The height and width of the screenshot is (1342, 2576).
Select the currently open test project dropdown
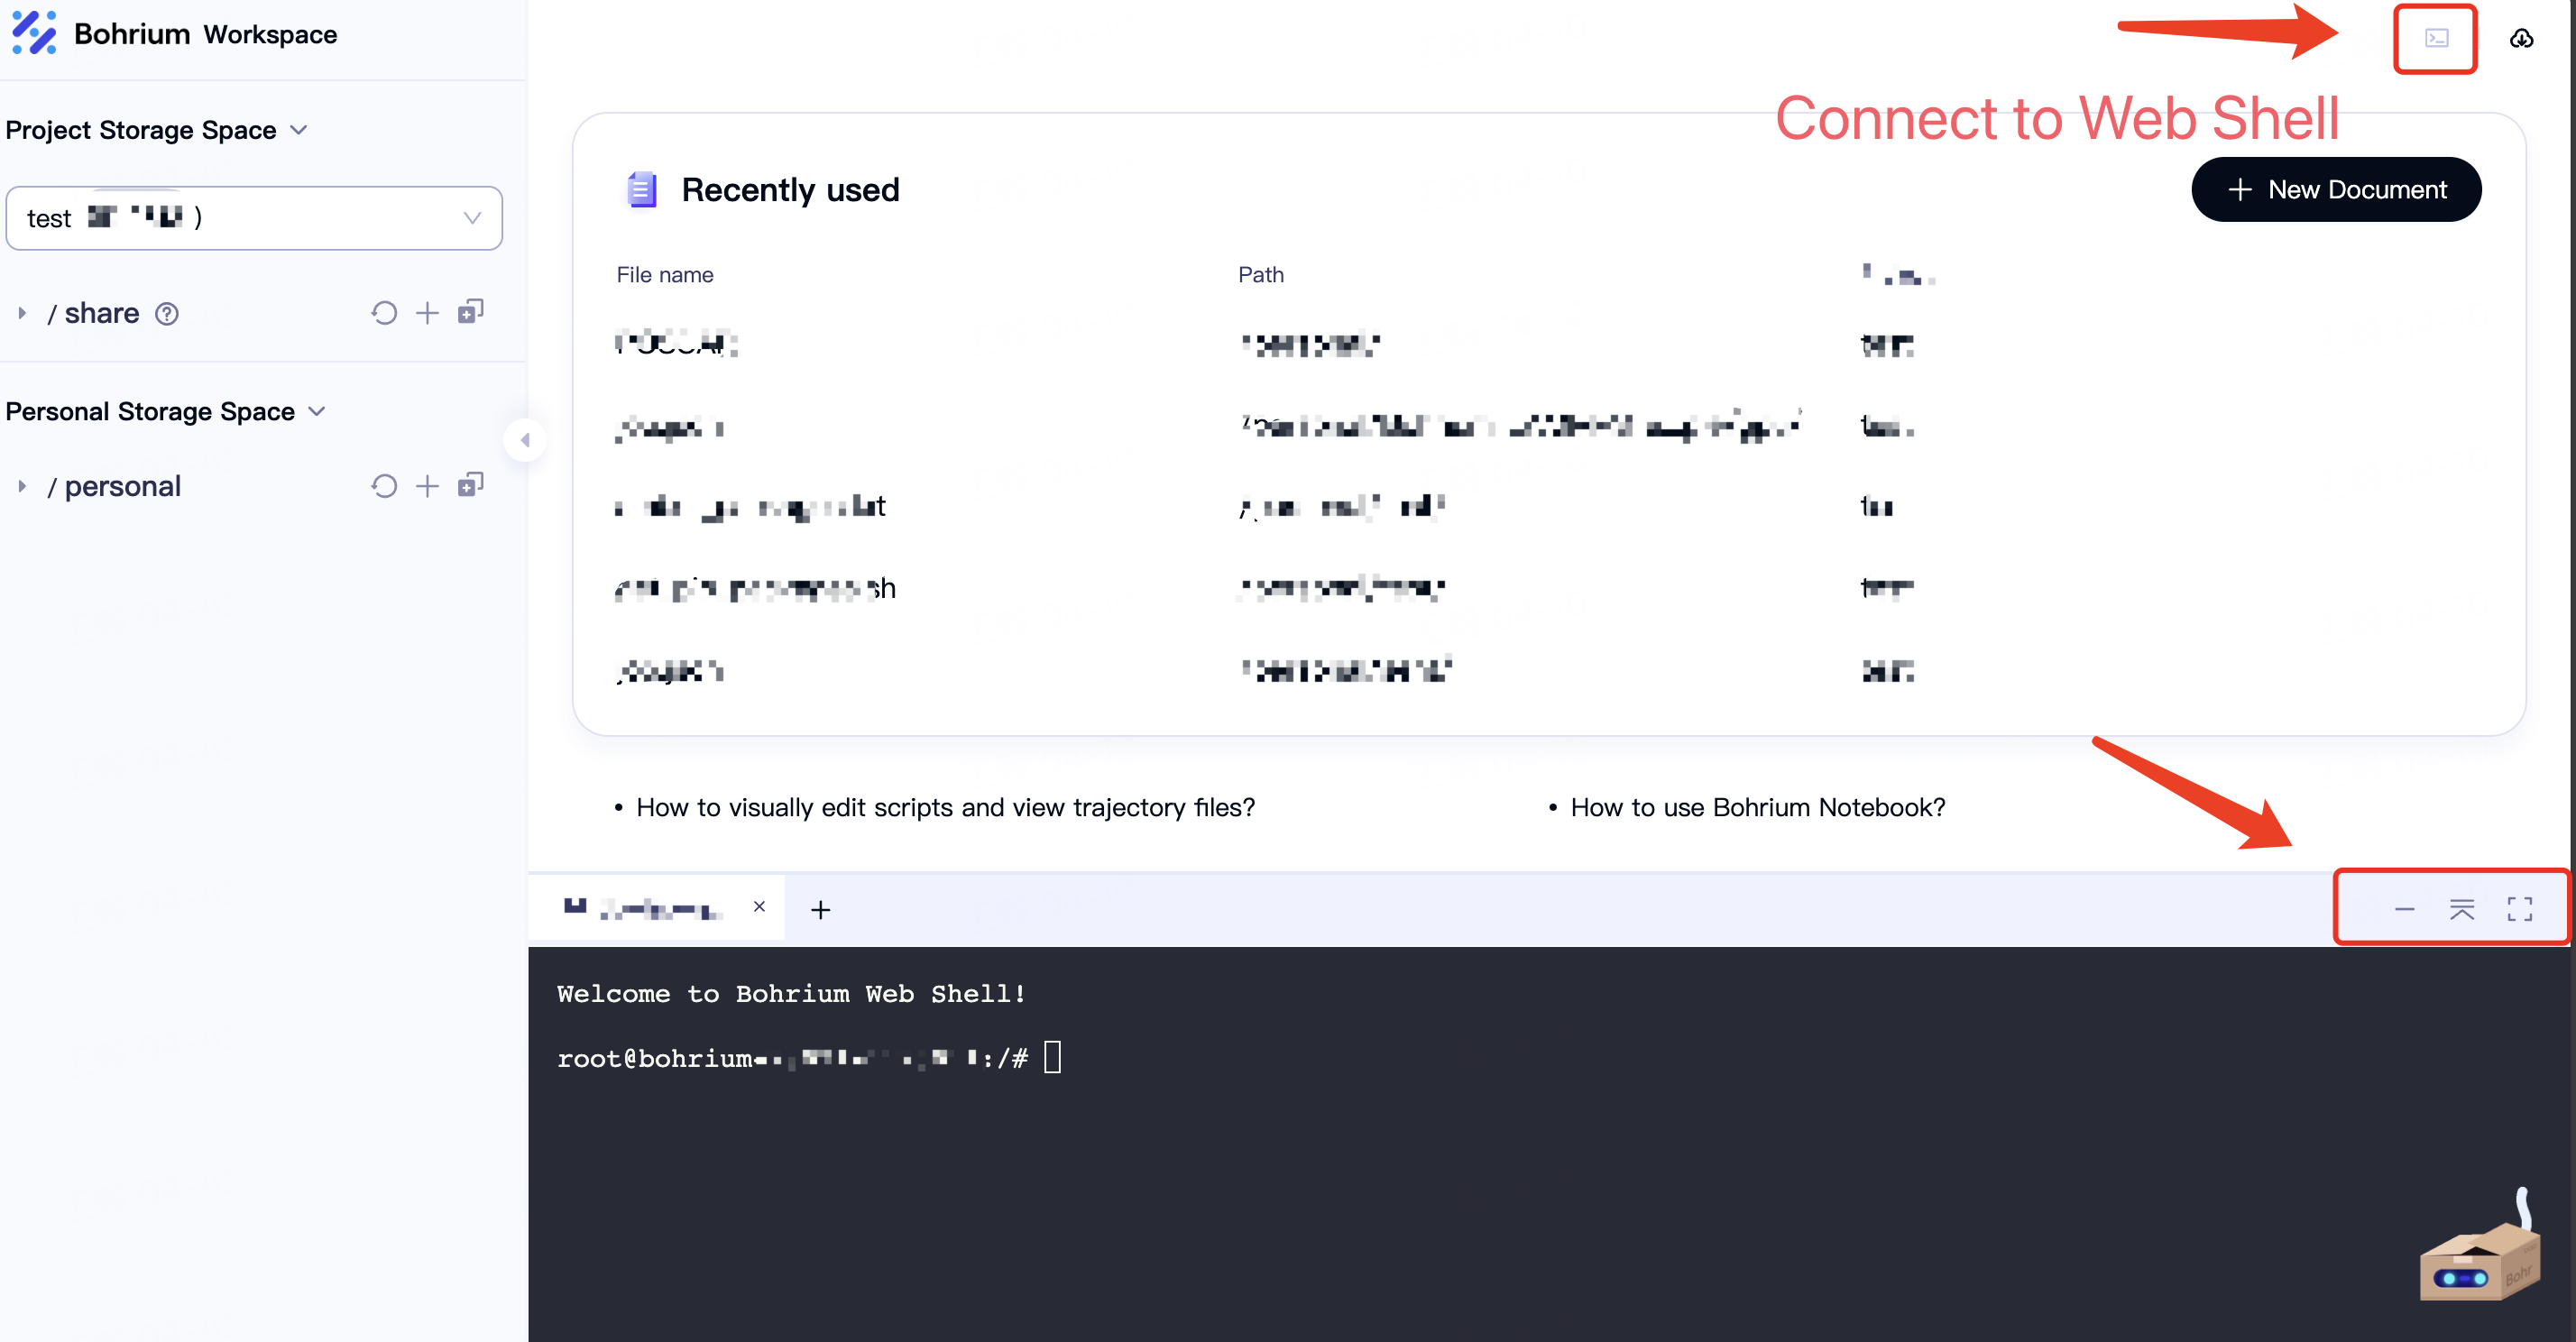(253, 216)
